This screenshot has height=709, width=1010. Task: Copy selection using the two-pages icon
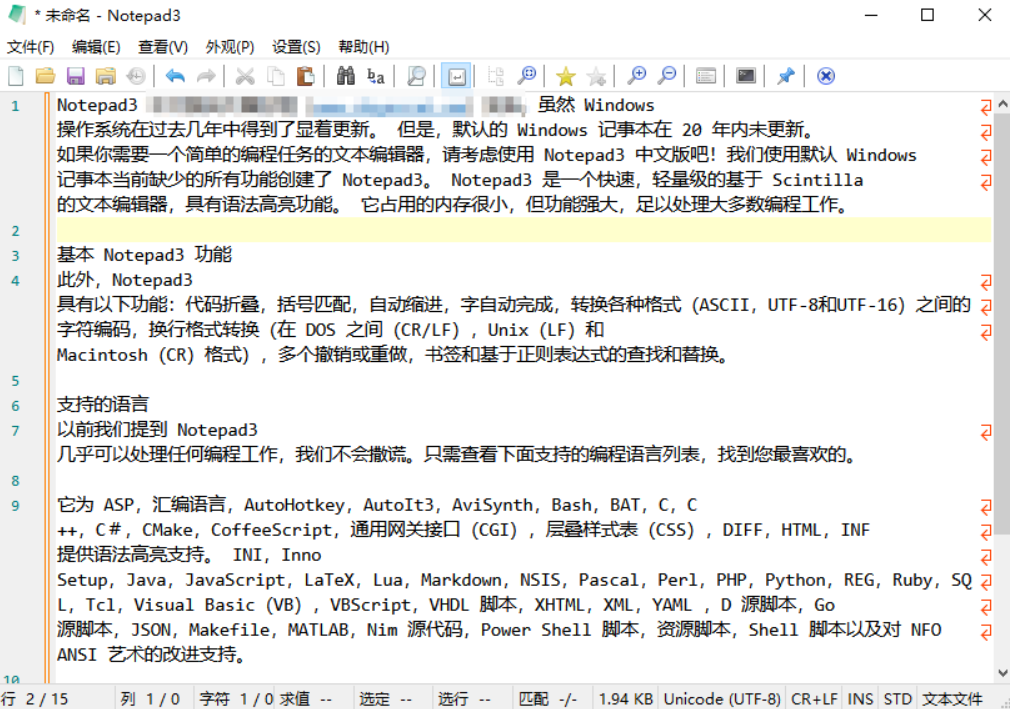[276, 76]
